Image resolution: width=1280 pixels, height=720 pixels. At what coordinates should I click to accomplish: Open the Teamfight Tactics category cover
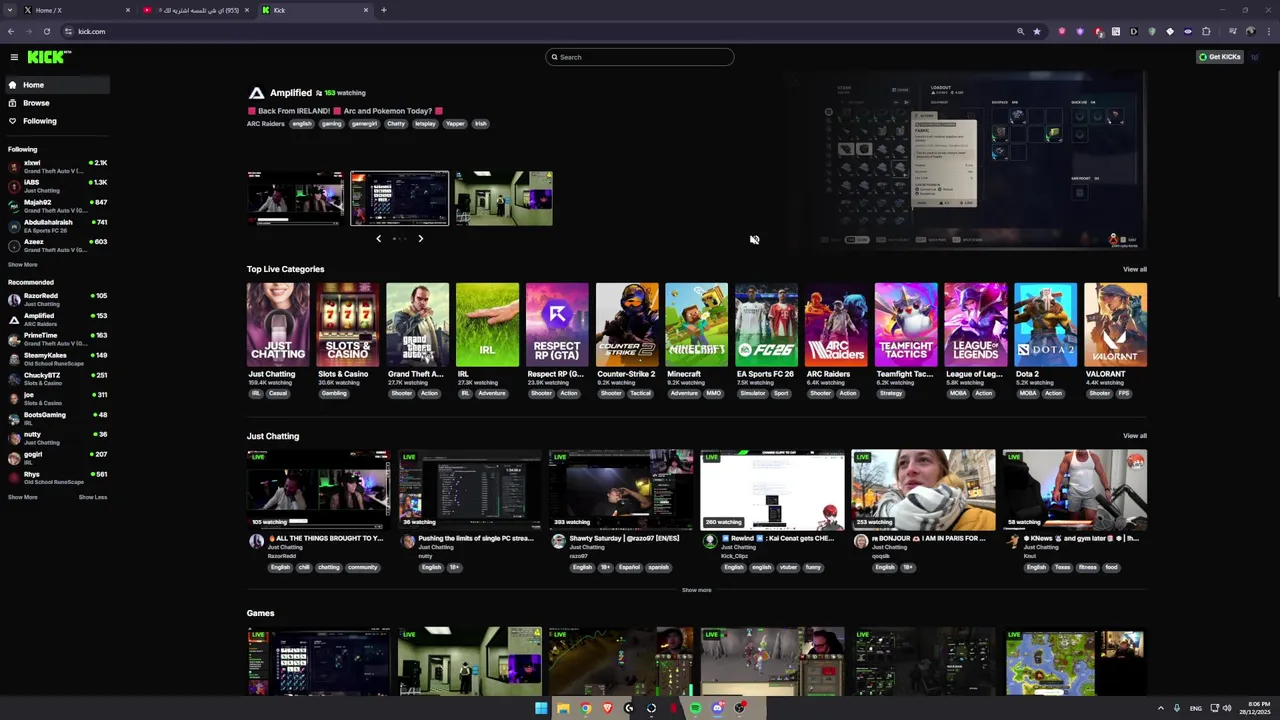click(906, 325)
